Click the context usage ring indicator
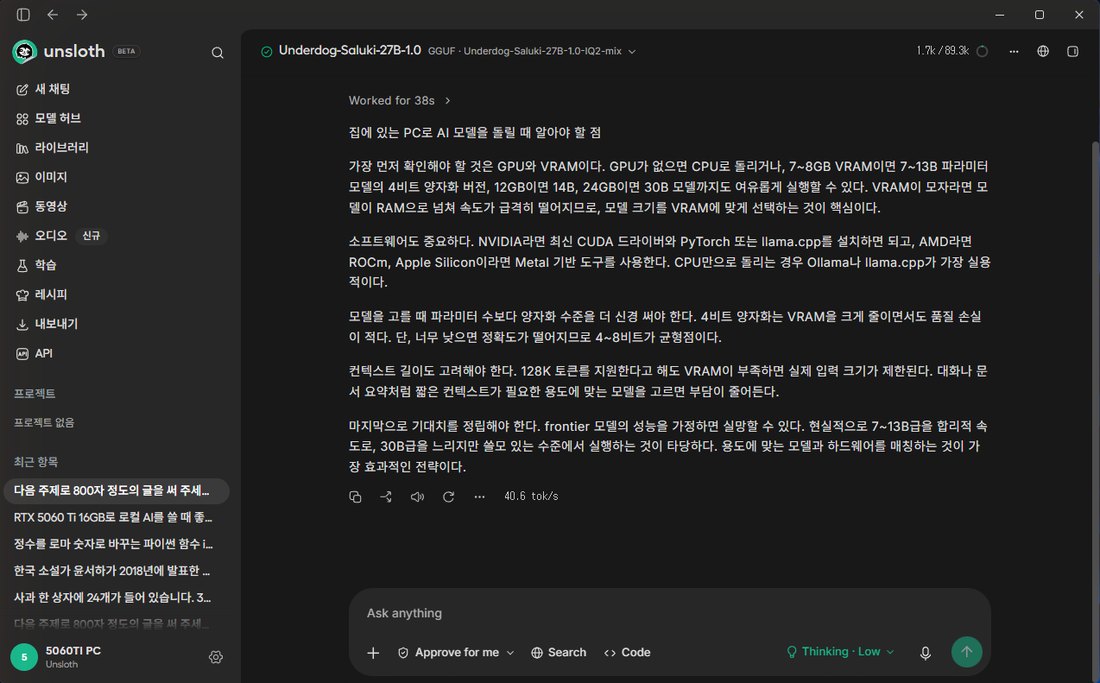This screenshot has height=683, width=1100. (982, 51)
